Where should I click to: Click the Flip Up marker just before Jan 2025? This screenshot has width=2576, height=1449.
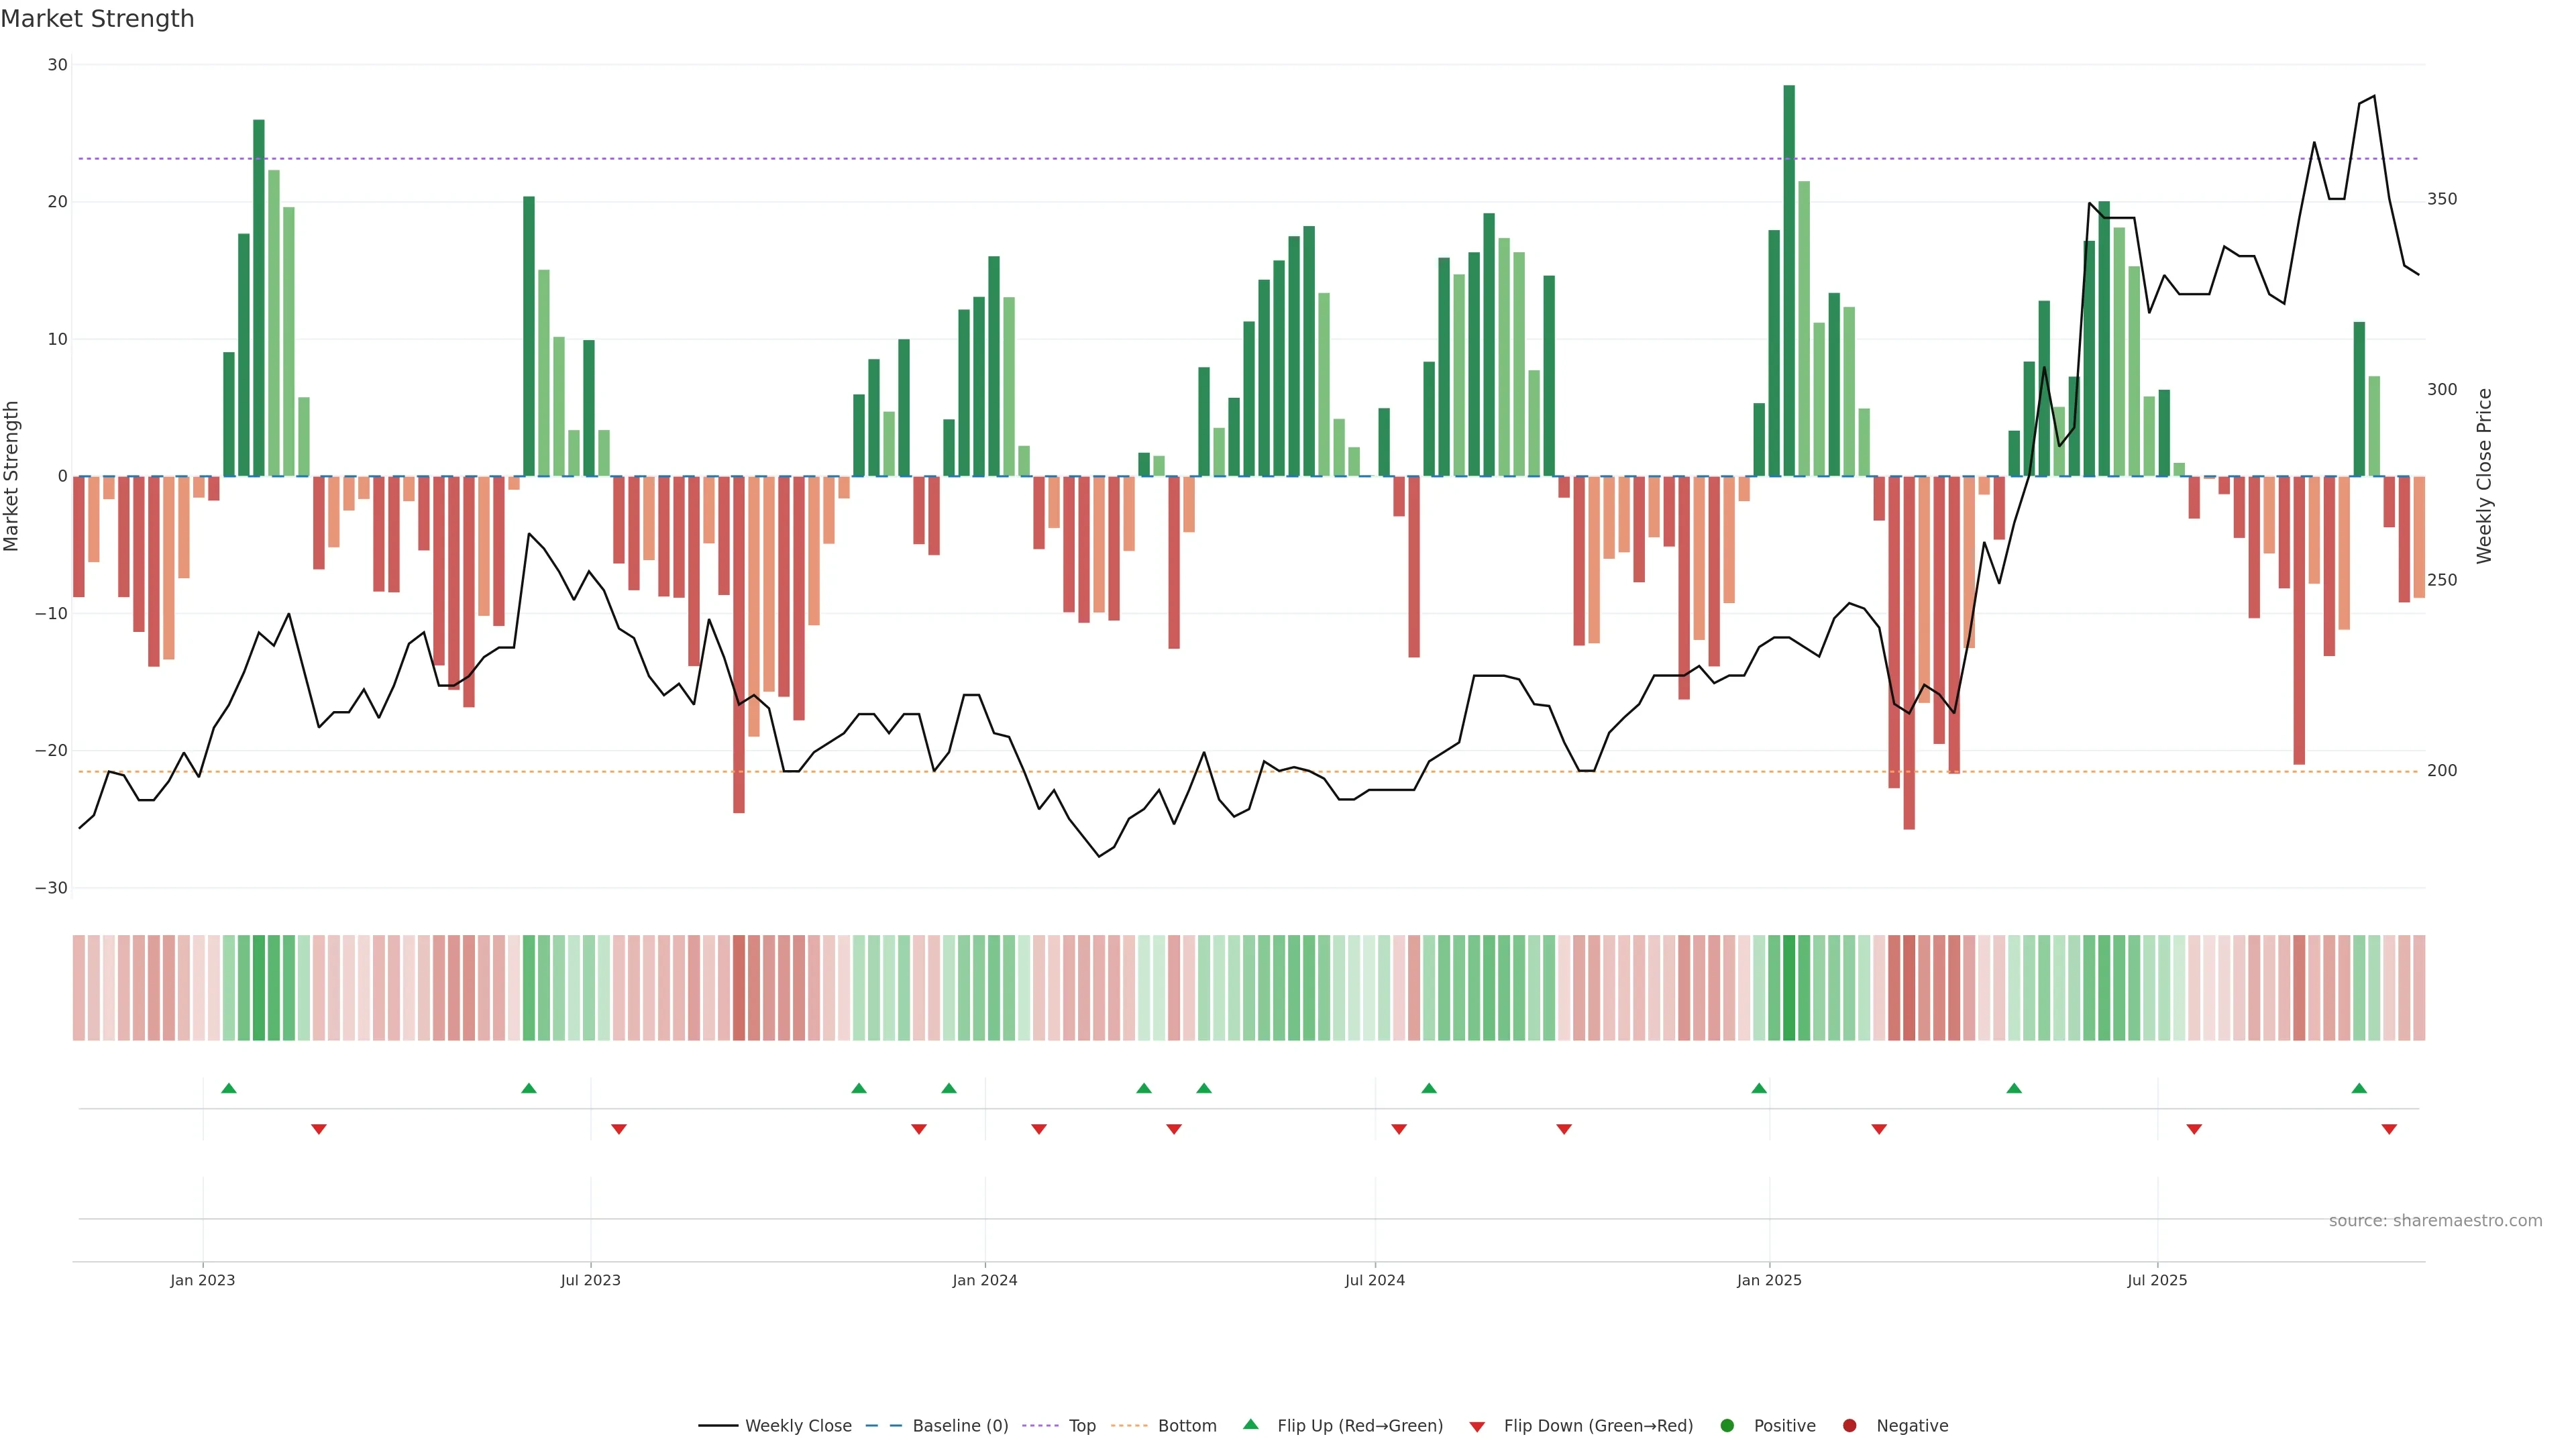pos(1759,1088)
